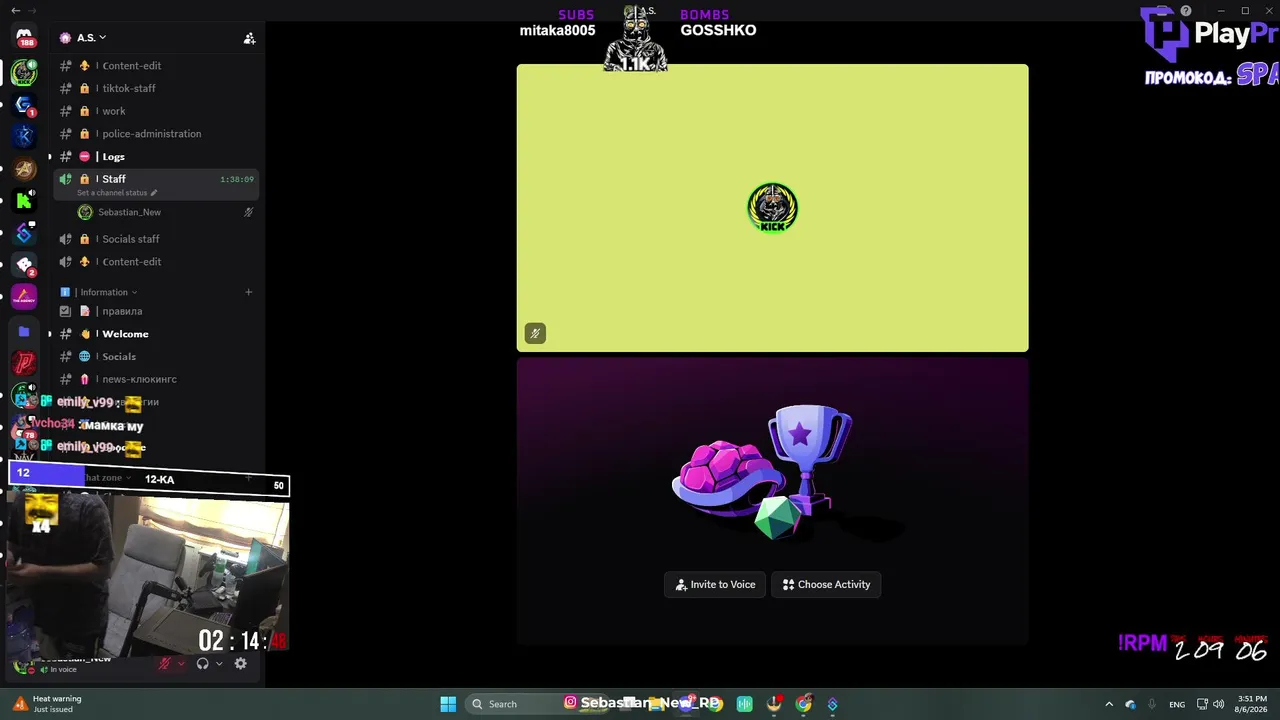Open Discord direct messages home
The height and width of the screenshot is (720, 1280).
(25, 38)
